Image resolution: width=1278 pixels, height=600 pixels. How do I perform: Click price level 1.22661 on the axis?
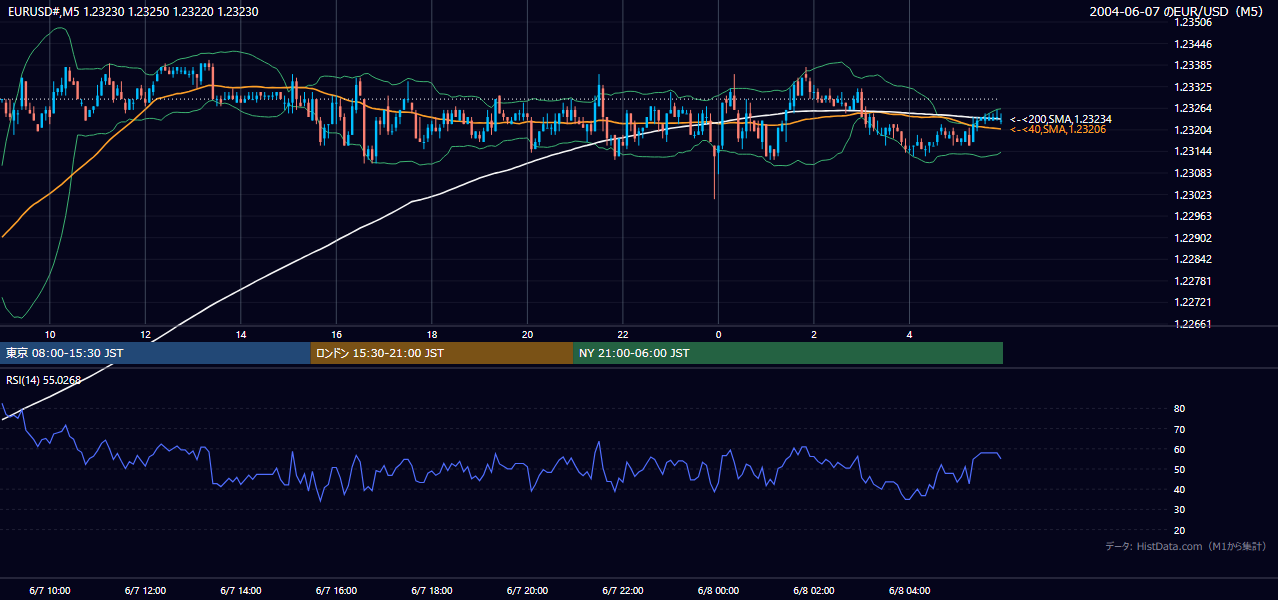(x=1192, y=324)
